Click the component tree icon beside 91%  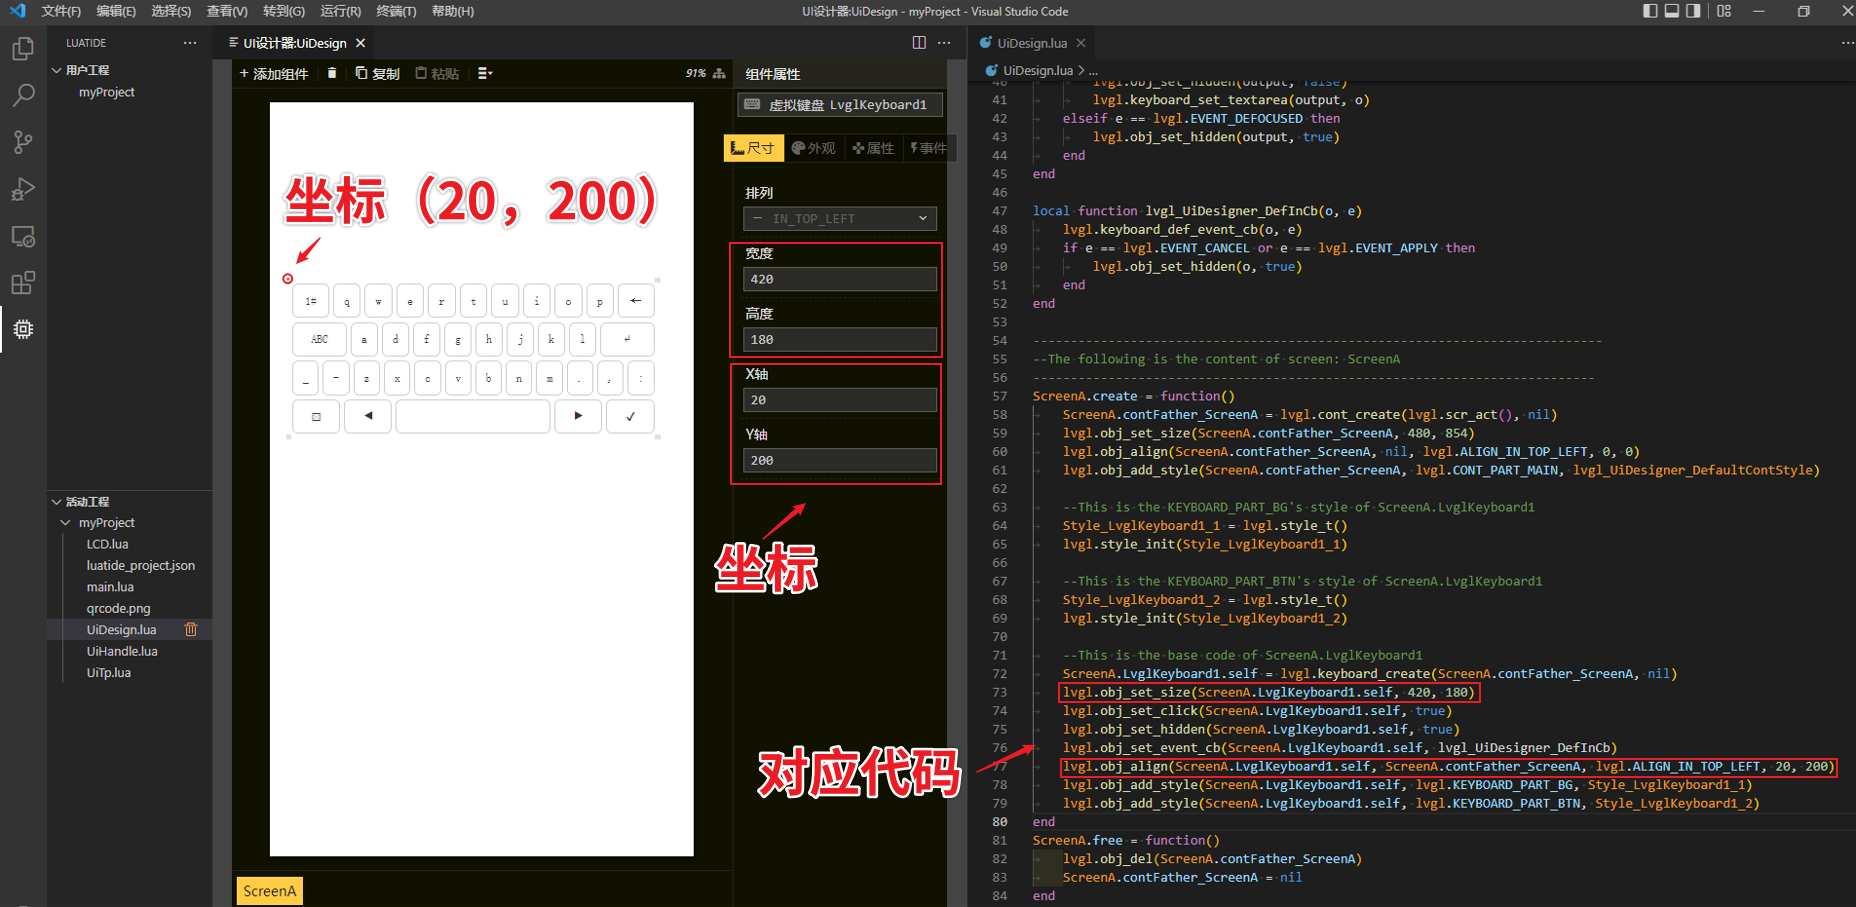(x=719, y=74)
